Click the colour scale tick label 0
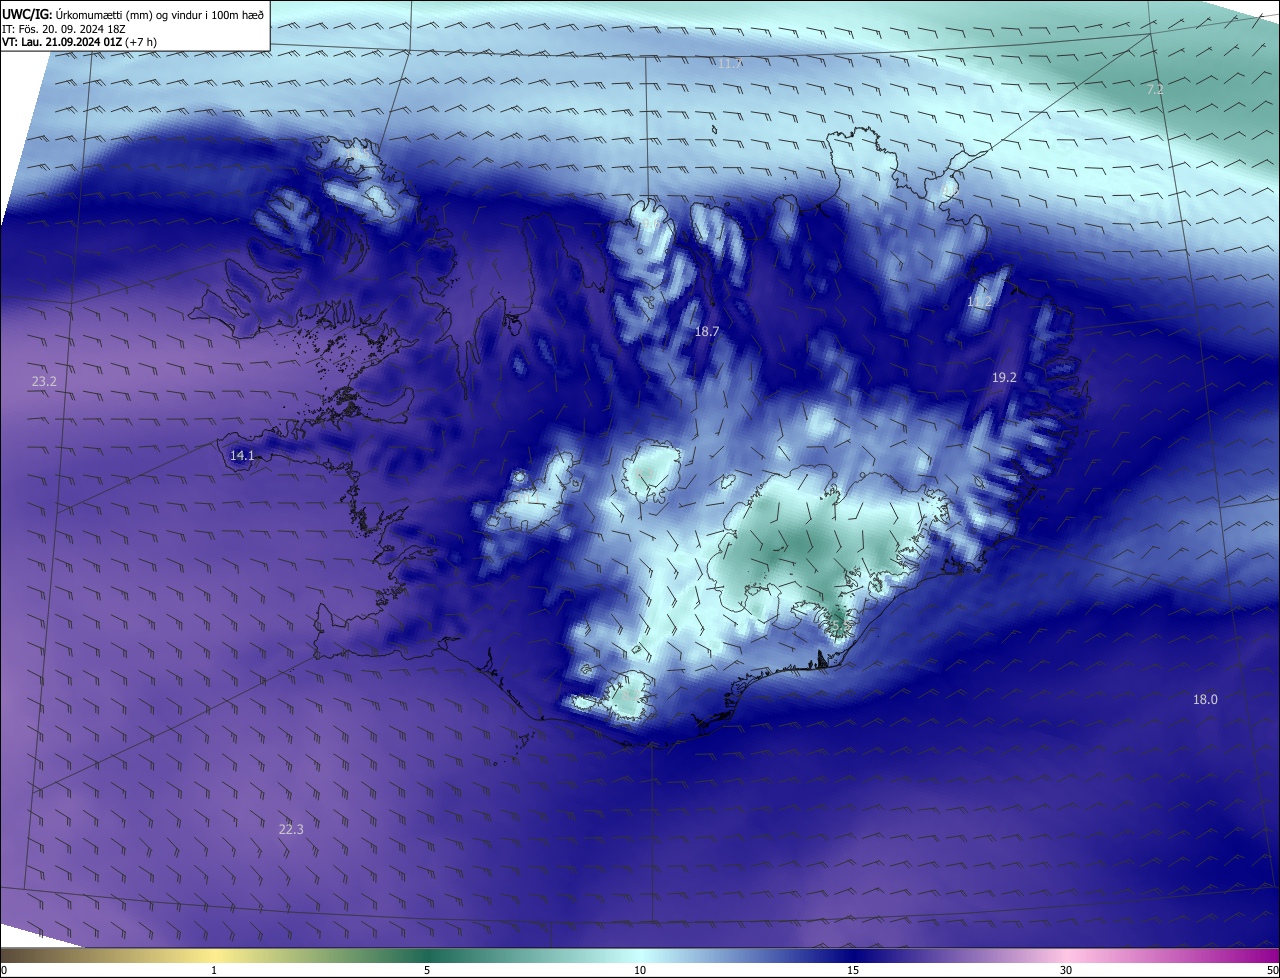This screenshot has height=978, width=1280. click(3, 970)
